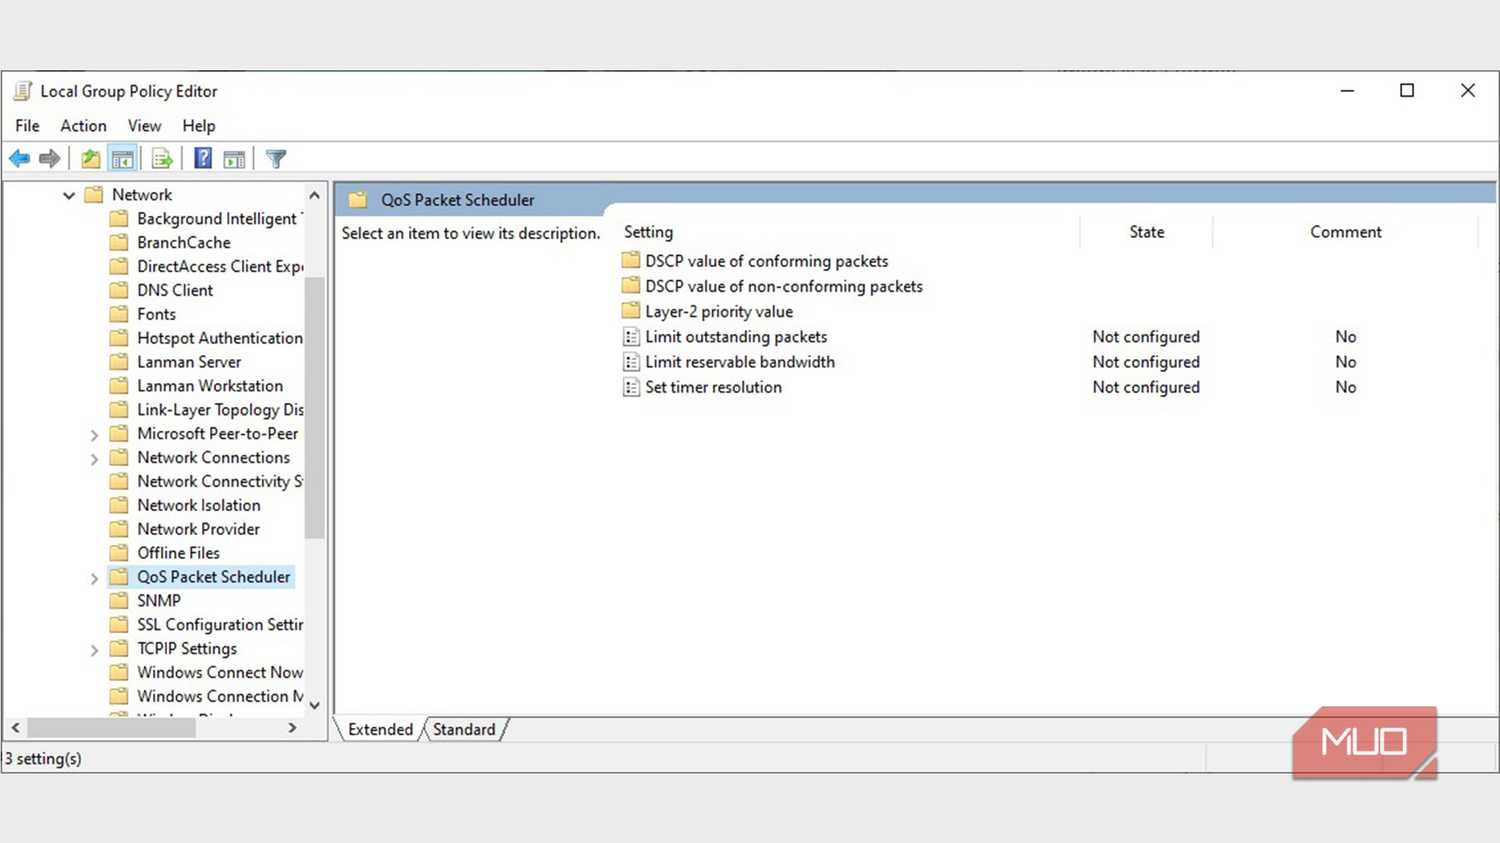This screenshot has width=1500, height=843.
Task: Switch to the Standard tab
Action: pyautogui.click(x=464, y=730)
